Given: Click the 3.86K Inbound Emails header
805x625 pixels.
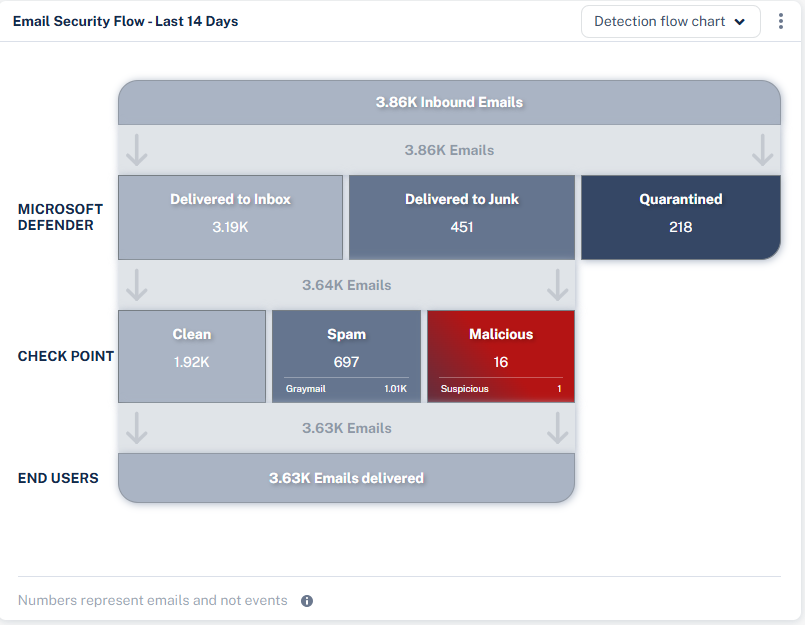Looking at the screenshot, I should [x=449, y=102].
